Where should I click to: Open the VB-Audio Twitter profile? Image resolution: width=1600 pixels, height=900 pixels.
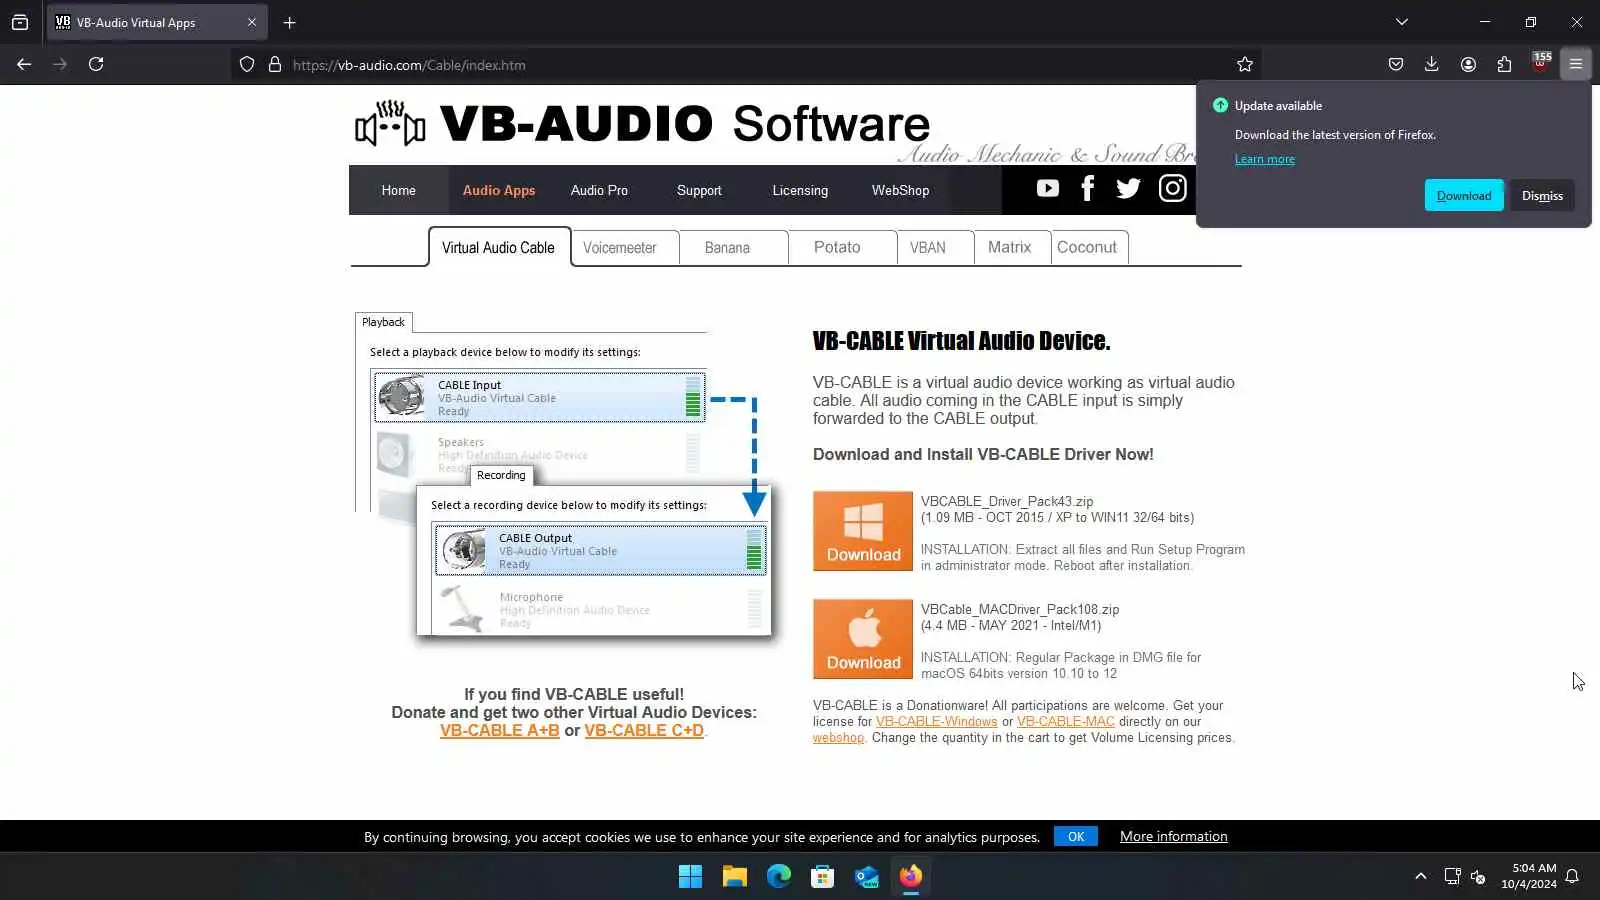pos(1128,188)
